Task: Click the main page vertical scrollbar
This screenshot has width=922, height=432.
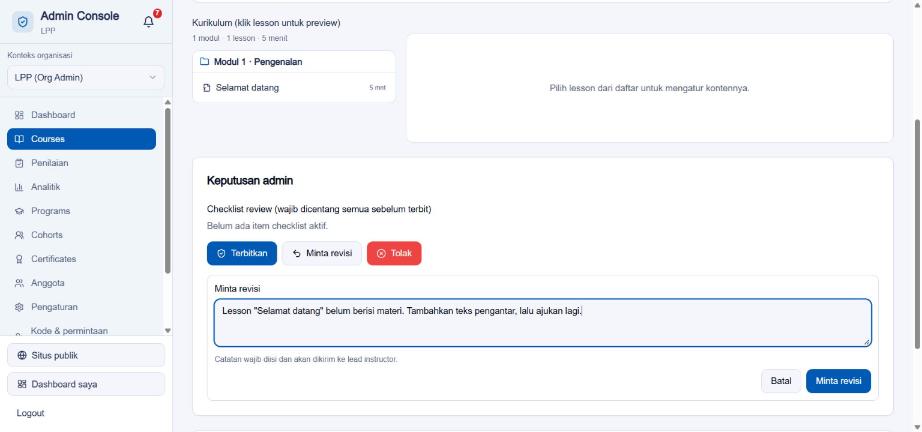Action: [918, 234]
